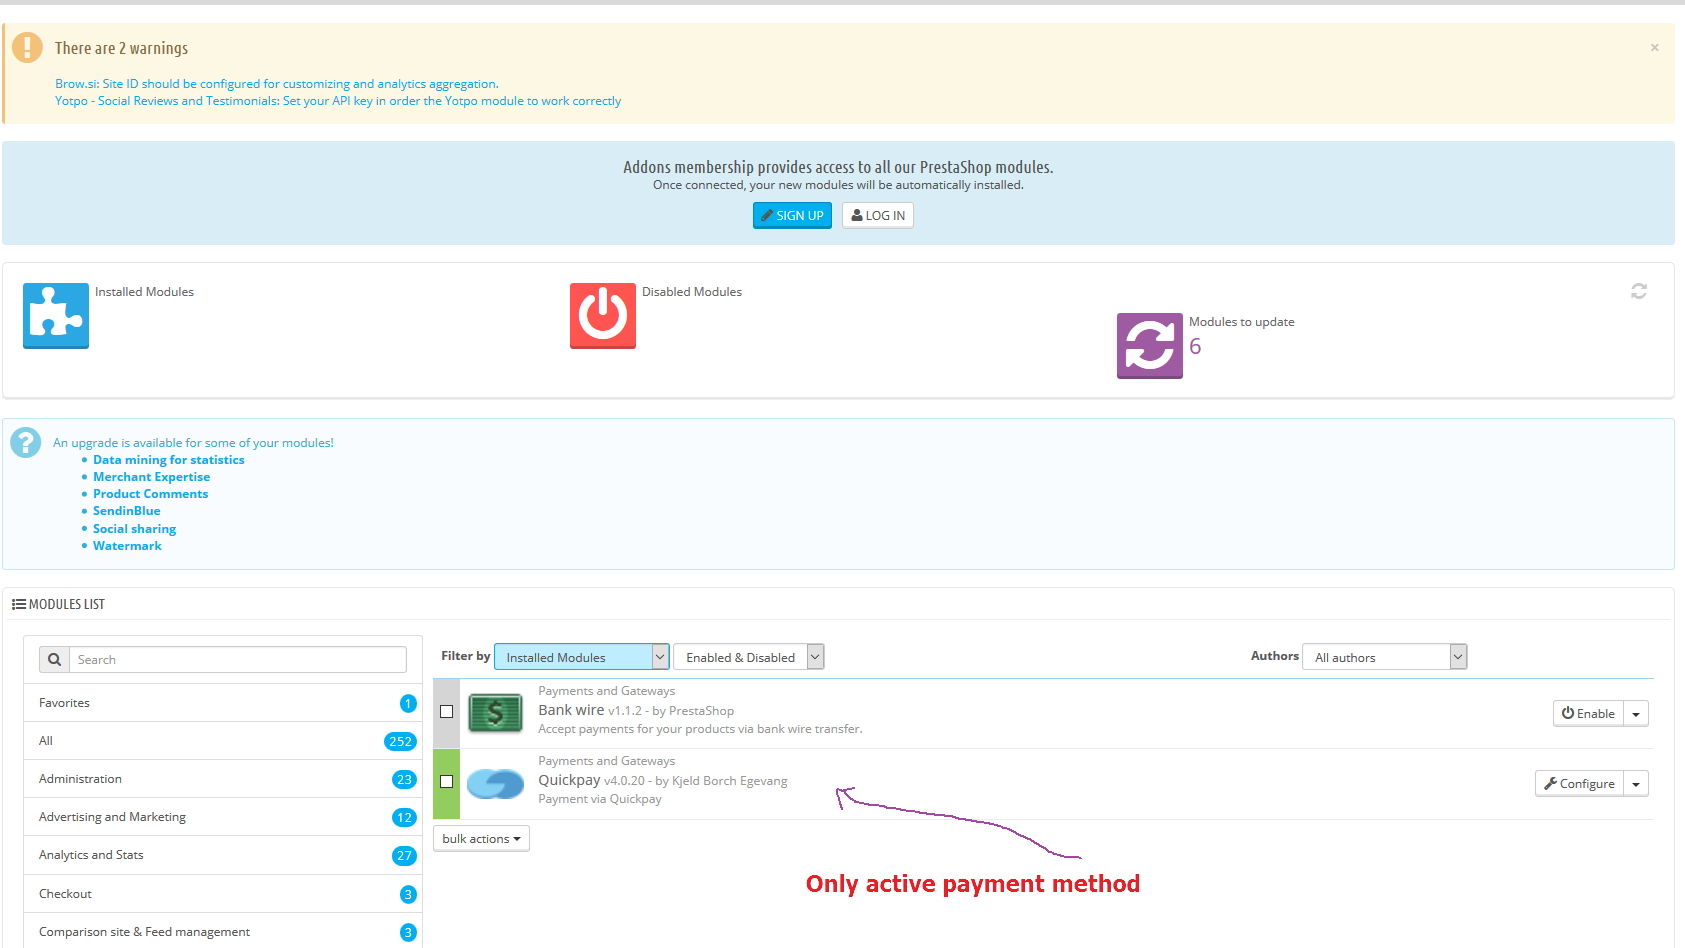Click the Modules List header icon
This screenshot has width=1685, height=948.
point(18,604)
